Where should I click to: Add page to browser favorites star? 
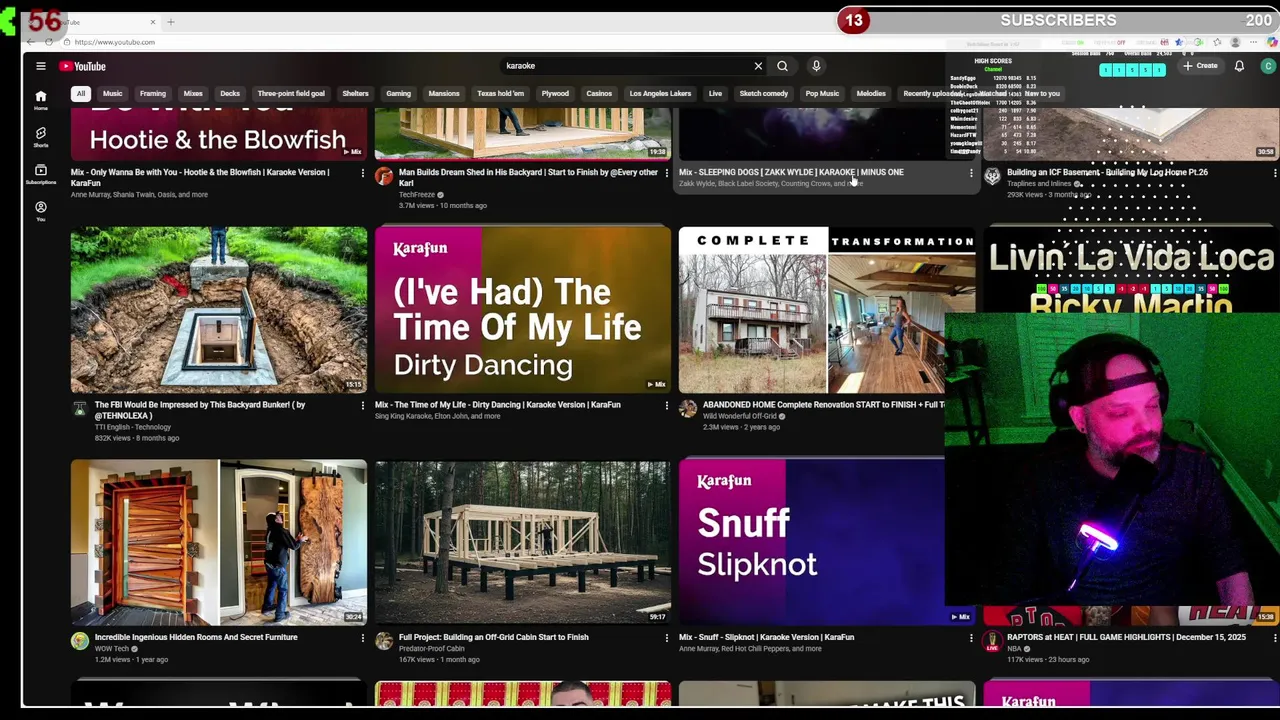[1179, 42]
